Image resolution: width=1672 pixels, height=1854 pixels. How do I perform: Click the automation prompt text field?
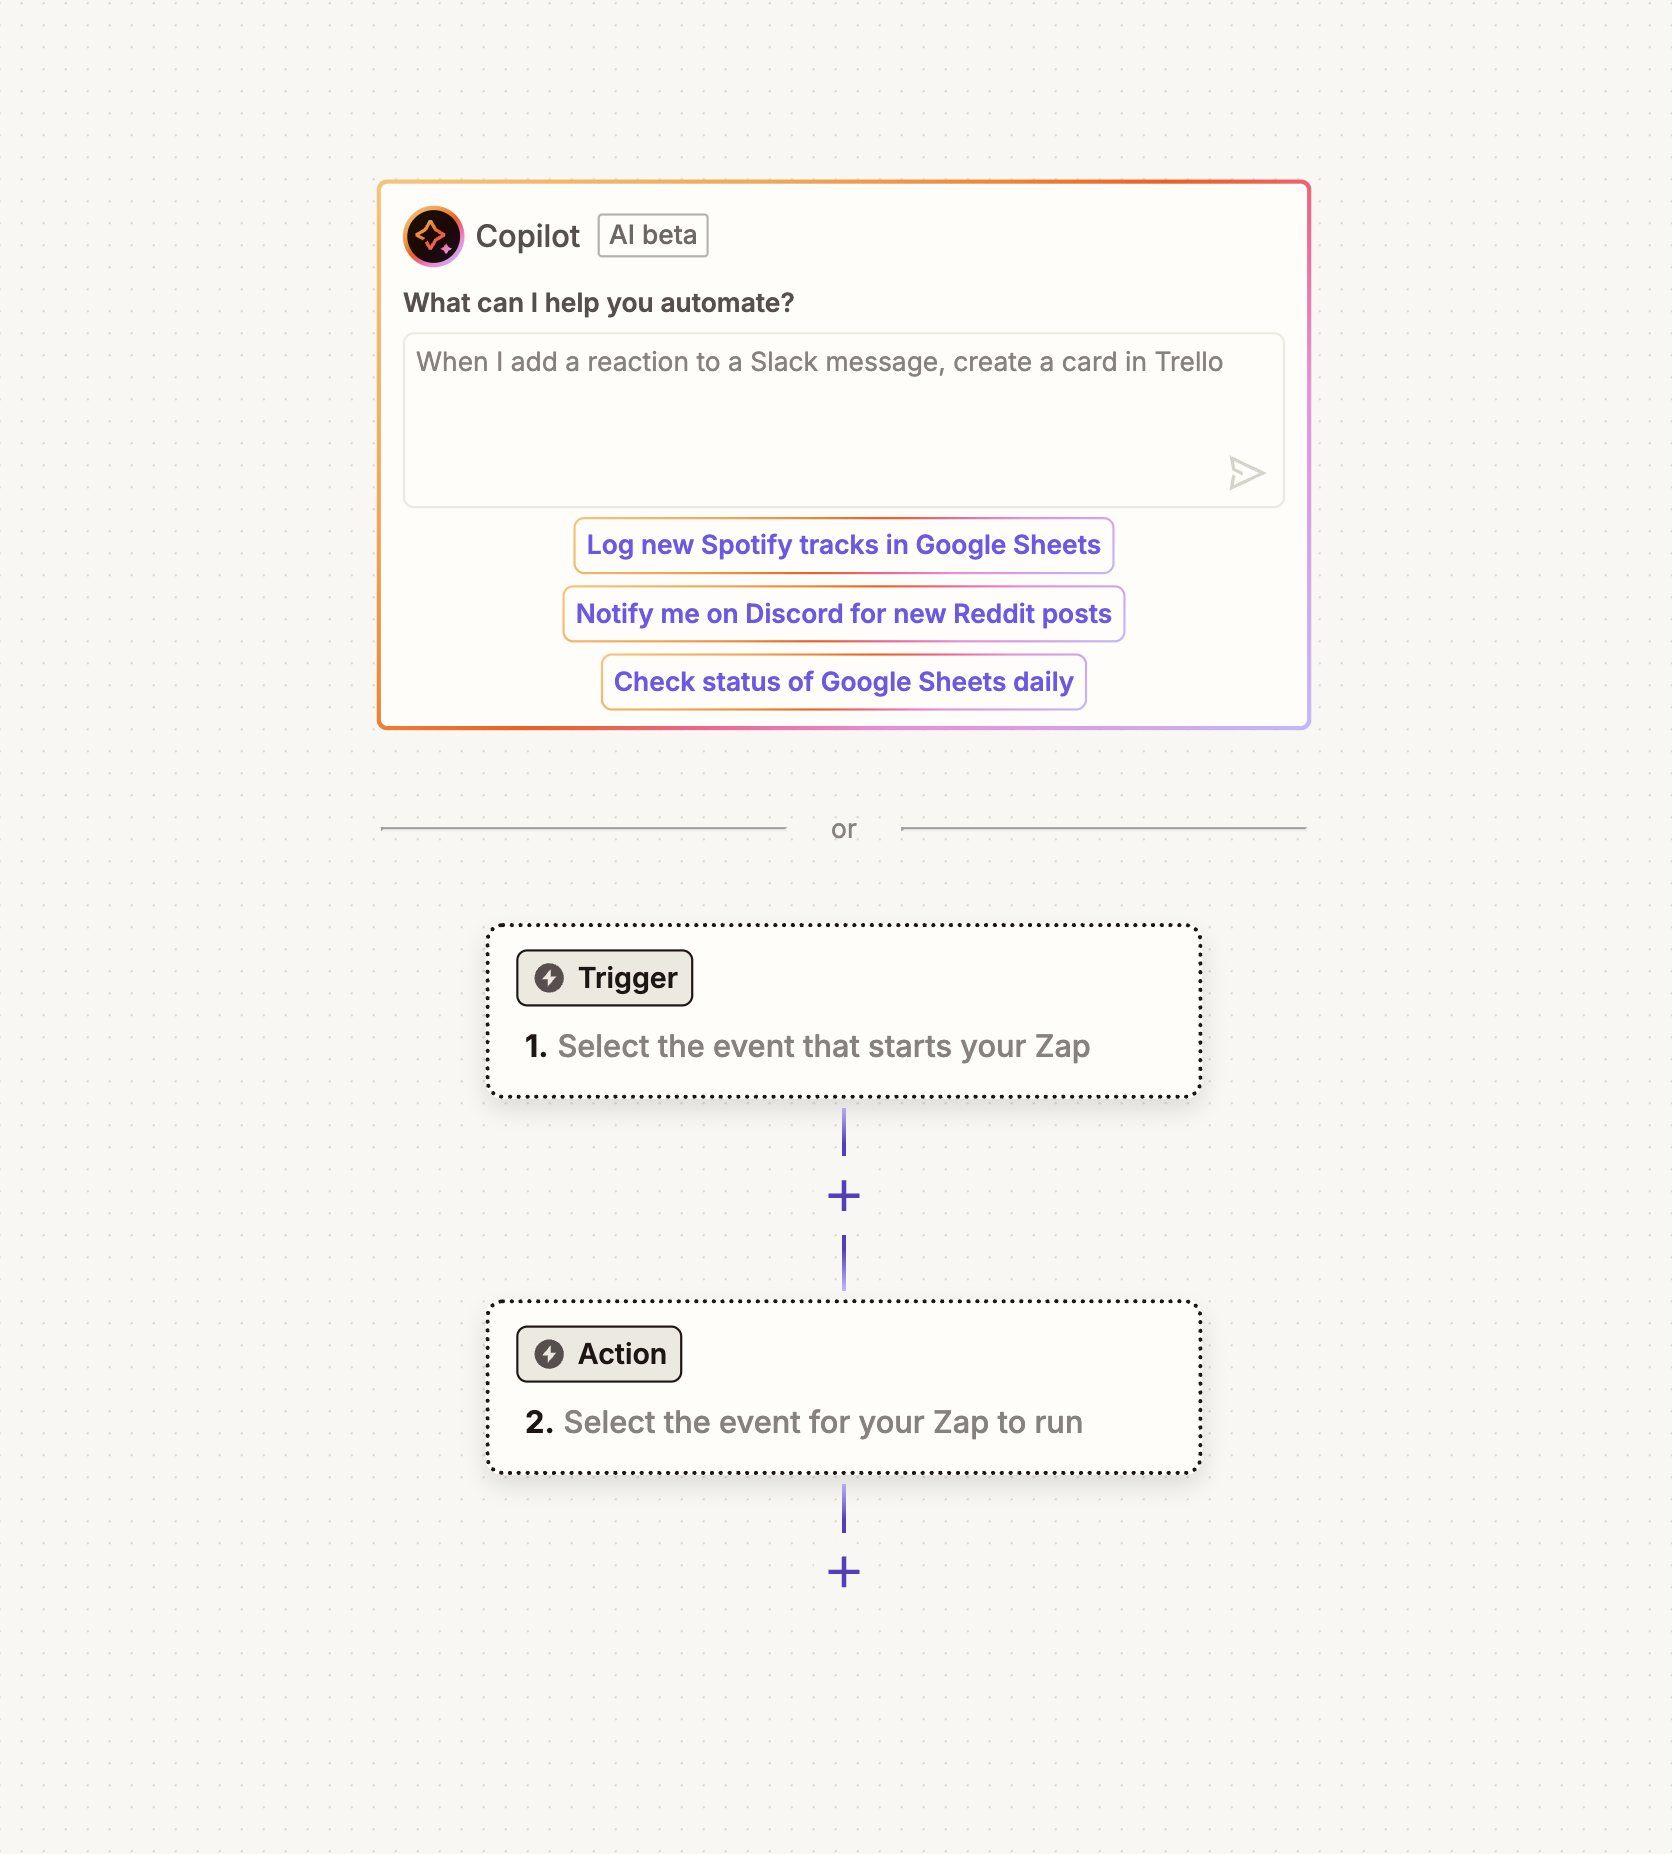(x=843, y=418)
